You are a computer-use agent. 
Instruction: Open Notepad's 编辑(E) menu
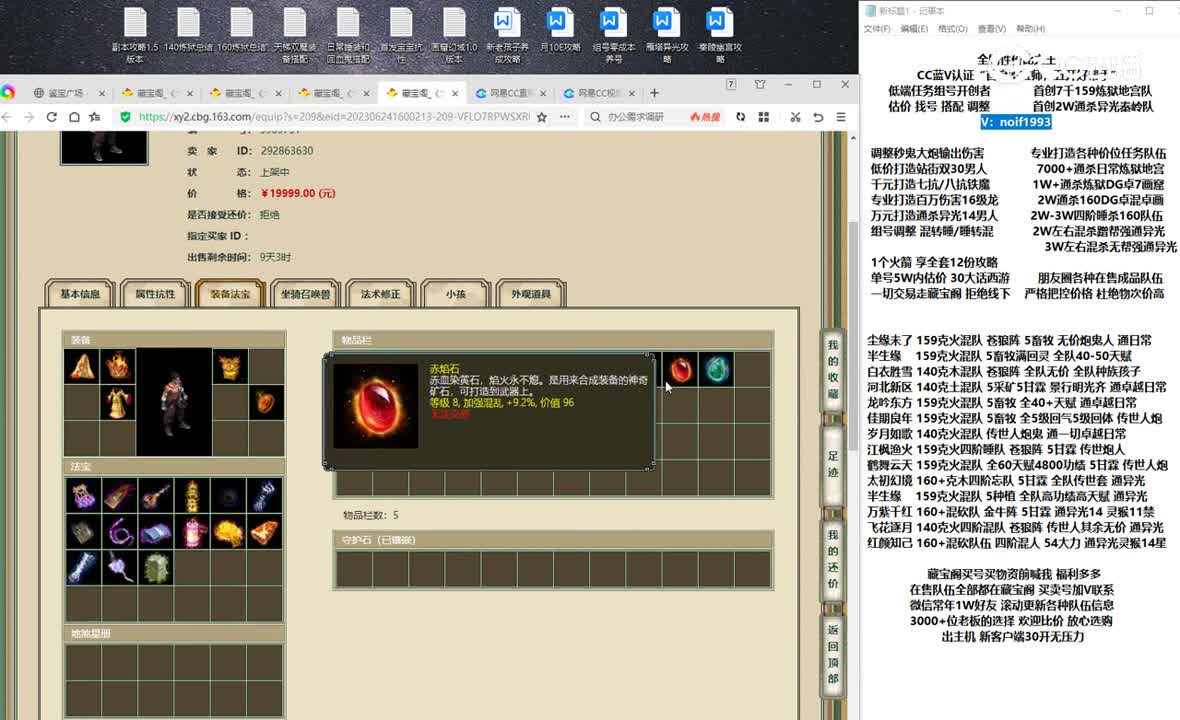coord(914,29)
